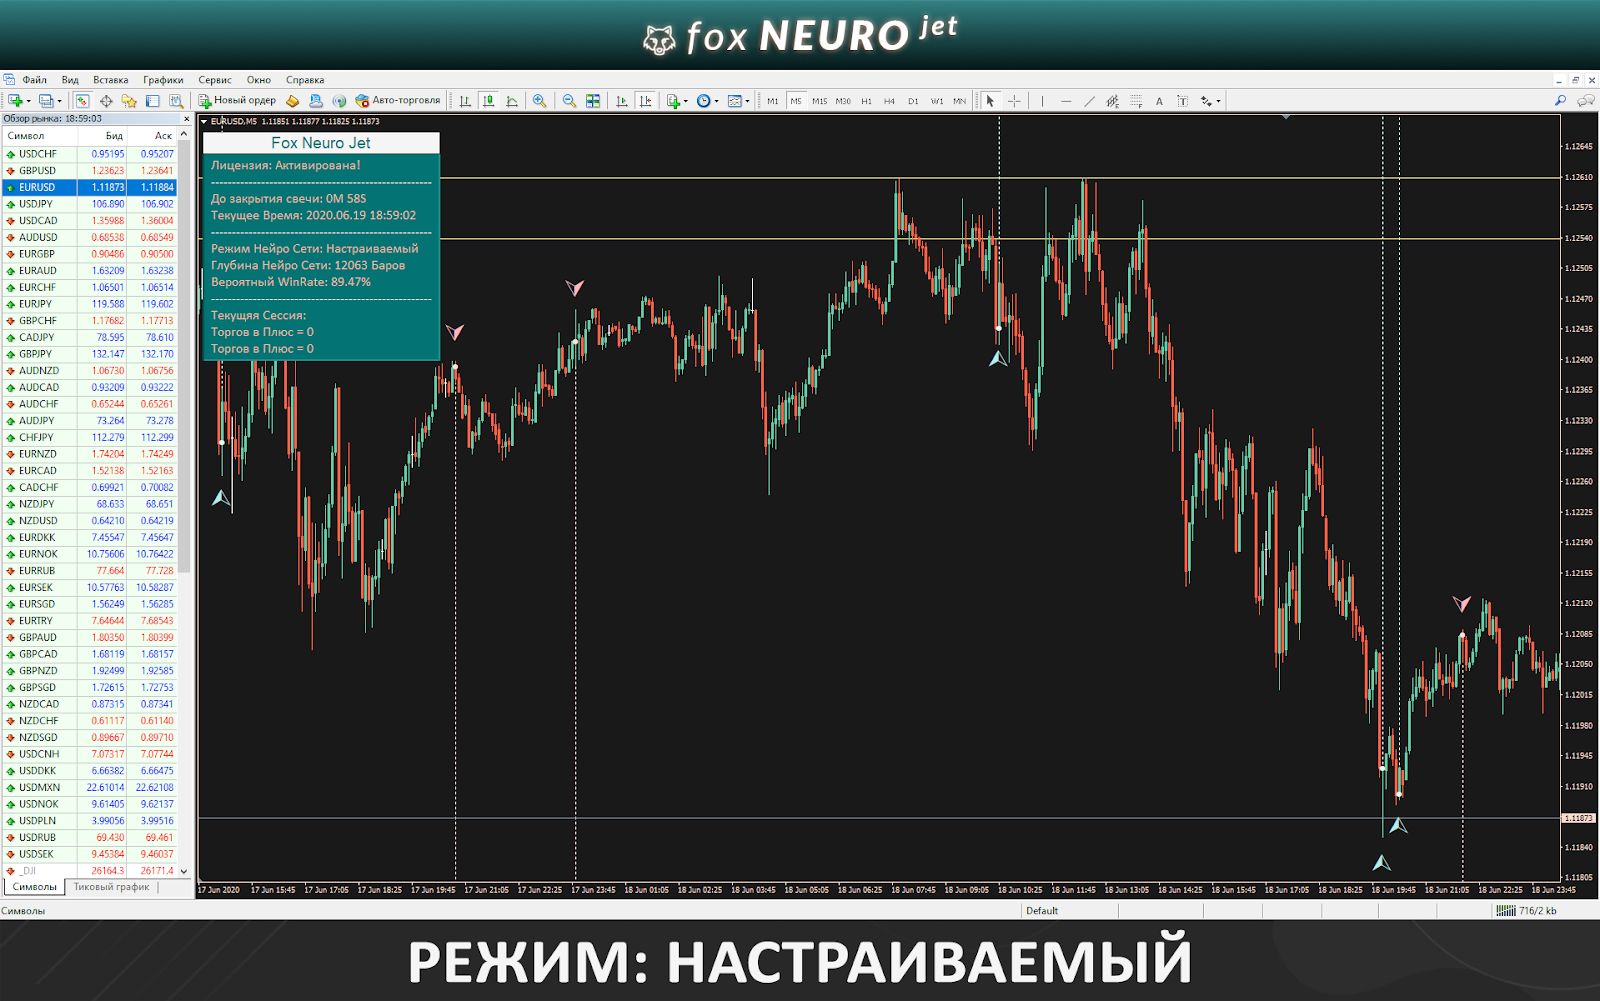Open the search magnifier icon
This screenshot has width=1600, height=1001.
coord(1560,100)
